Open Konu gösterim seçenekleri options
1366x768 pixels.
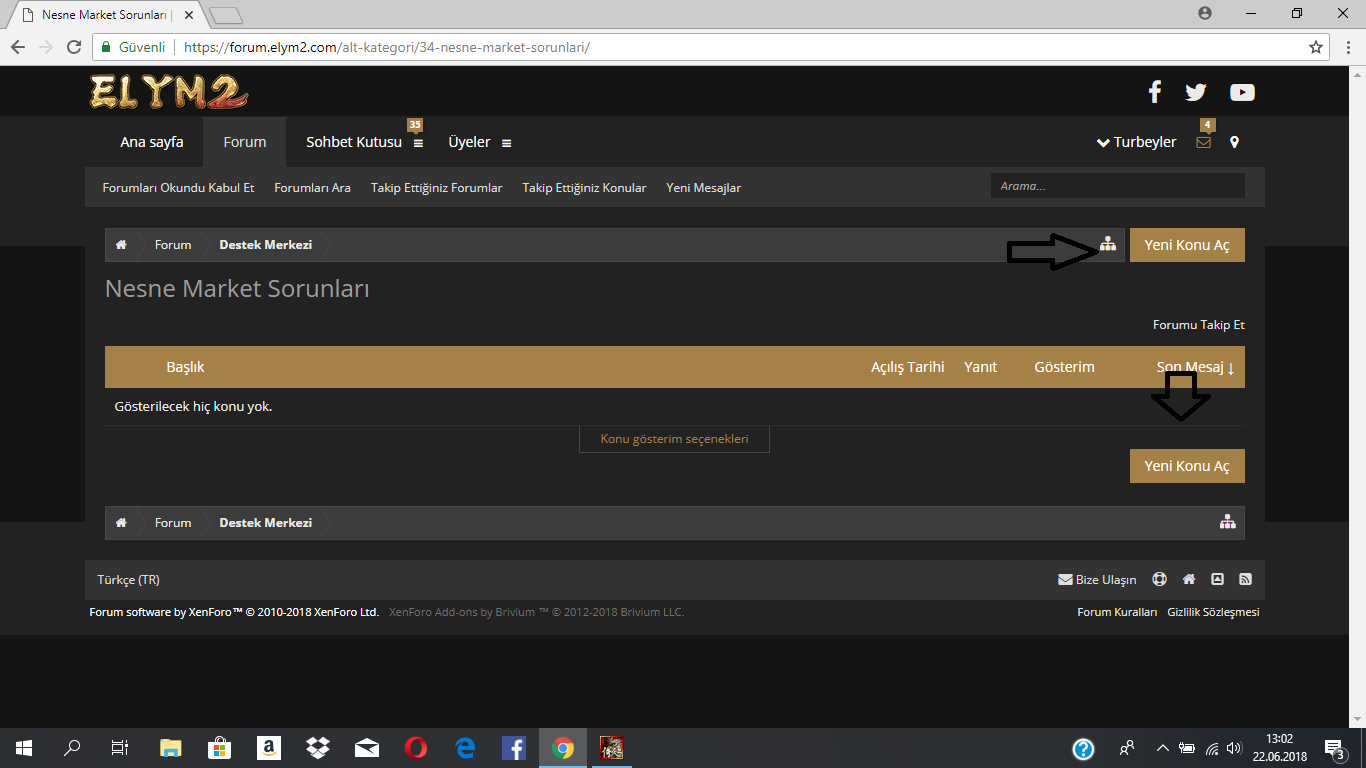[674, 439]
